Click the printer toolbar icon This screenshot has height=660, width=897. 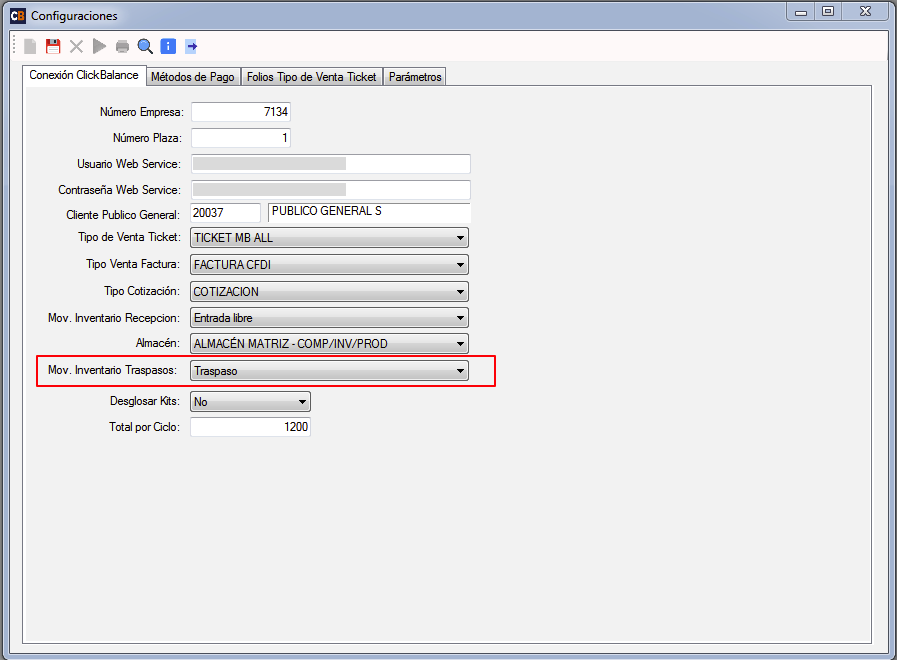tap(122, 46)
